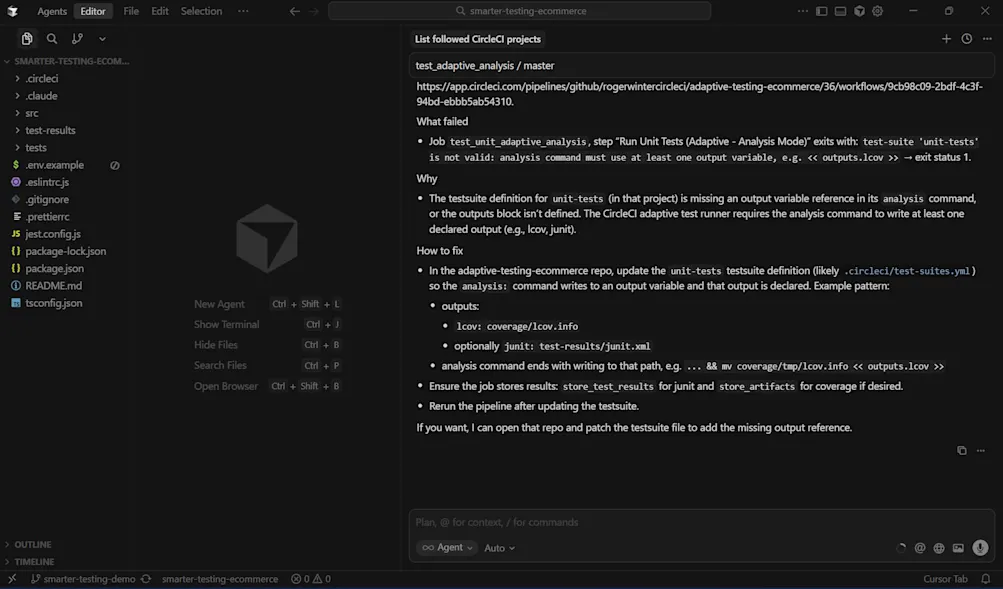
Task: Open the sidebar Search icon
Action: [x=52, y=39]
